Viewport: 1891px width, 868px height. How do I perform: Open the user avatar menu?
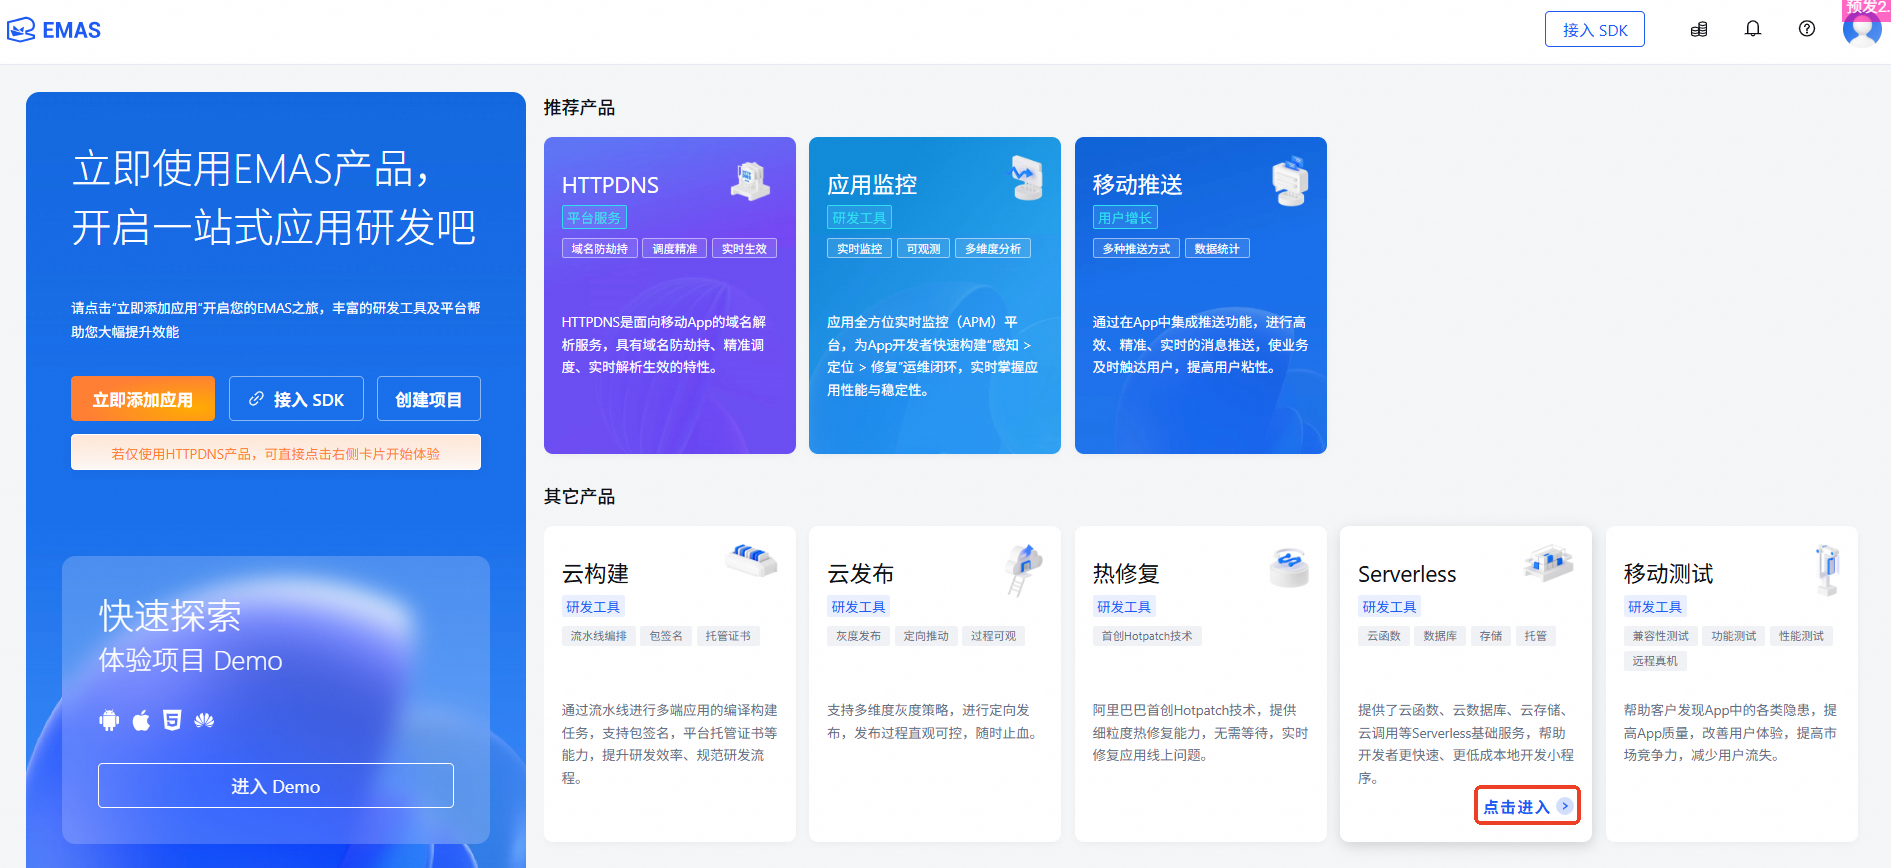pyautogui.click(x=1862, y=27)
